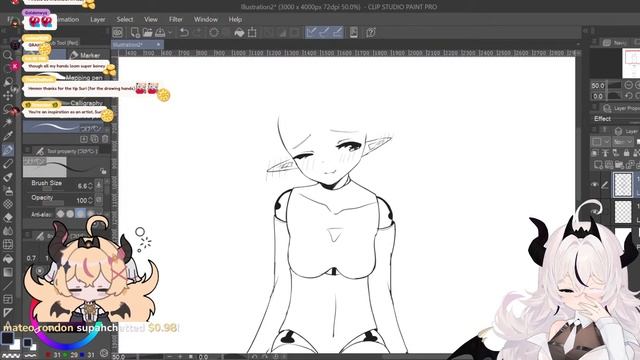640x360 pixels.
Task: Click the smartphone connect icon
Action: [353, 33]
